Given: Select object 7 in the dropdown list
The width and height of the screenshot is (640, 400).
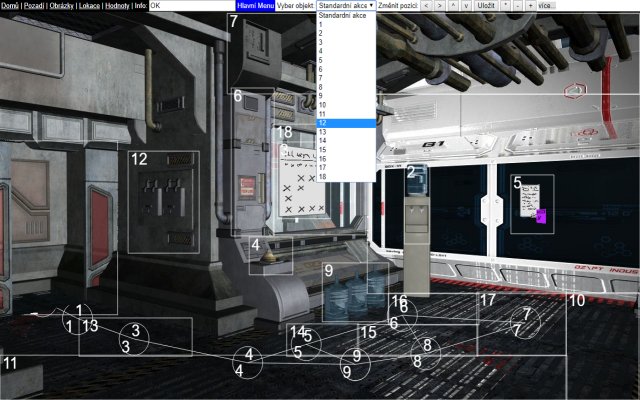Looking at the screenshot, I should [346, 78].
